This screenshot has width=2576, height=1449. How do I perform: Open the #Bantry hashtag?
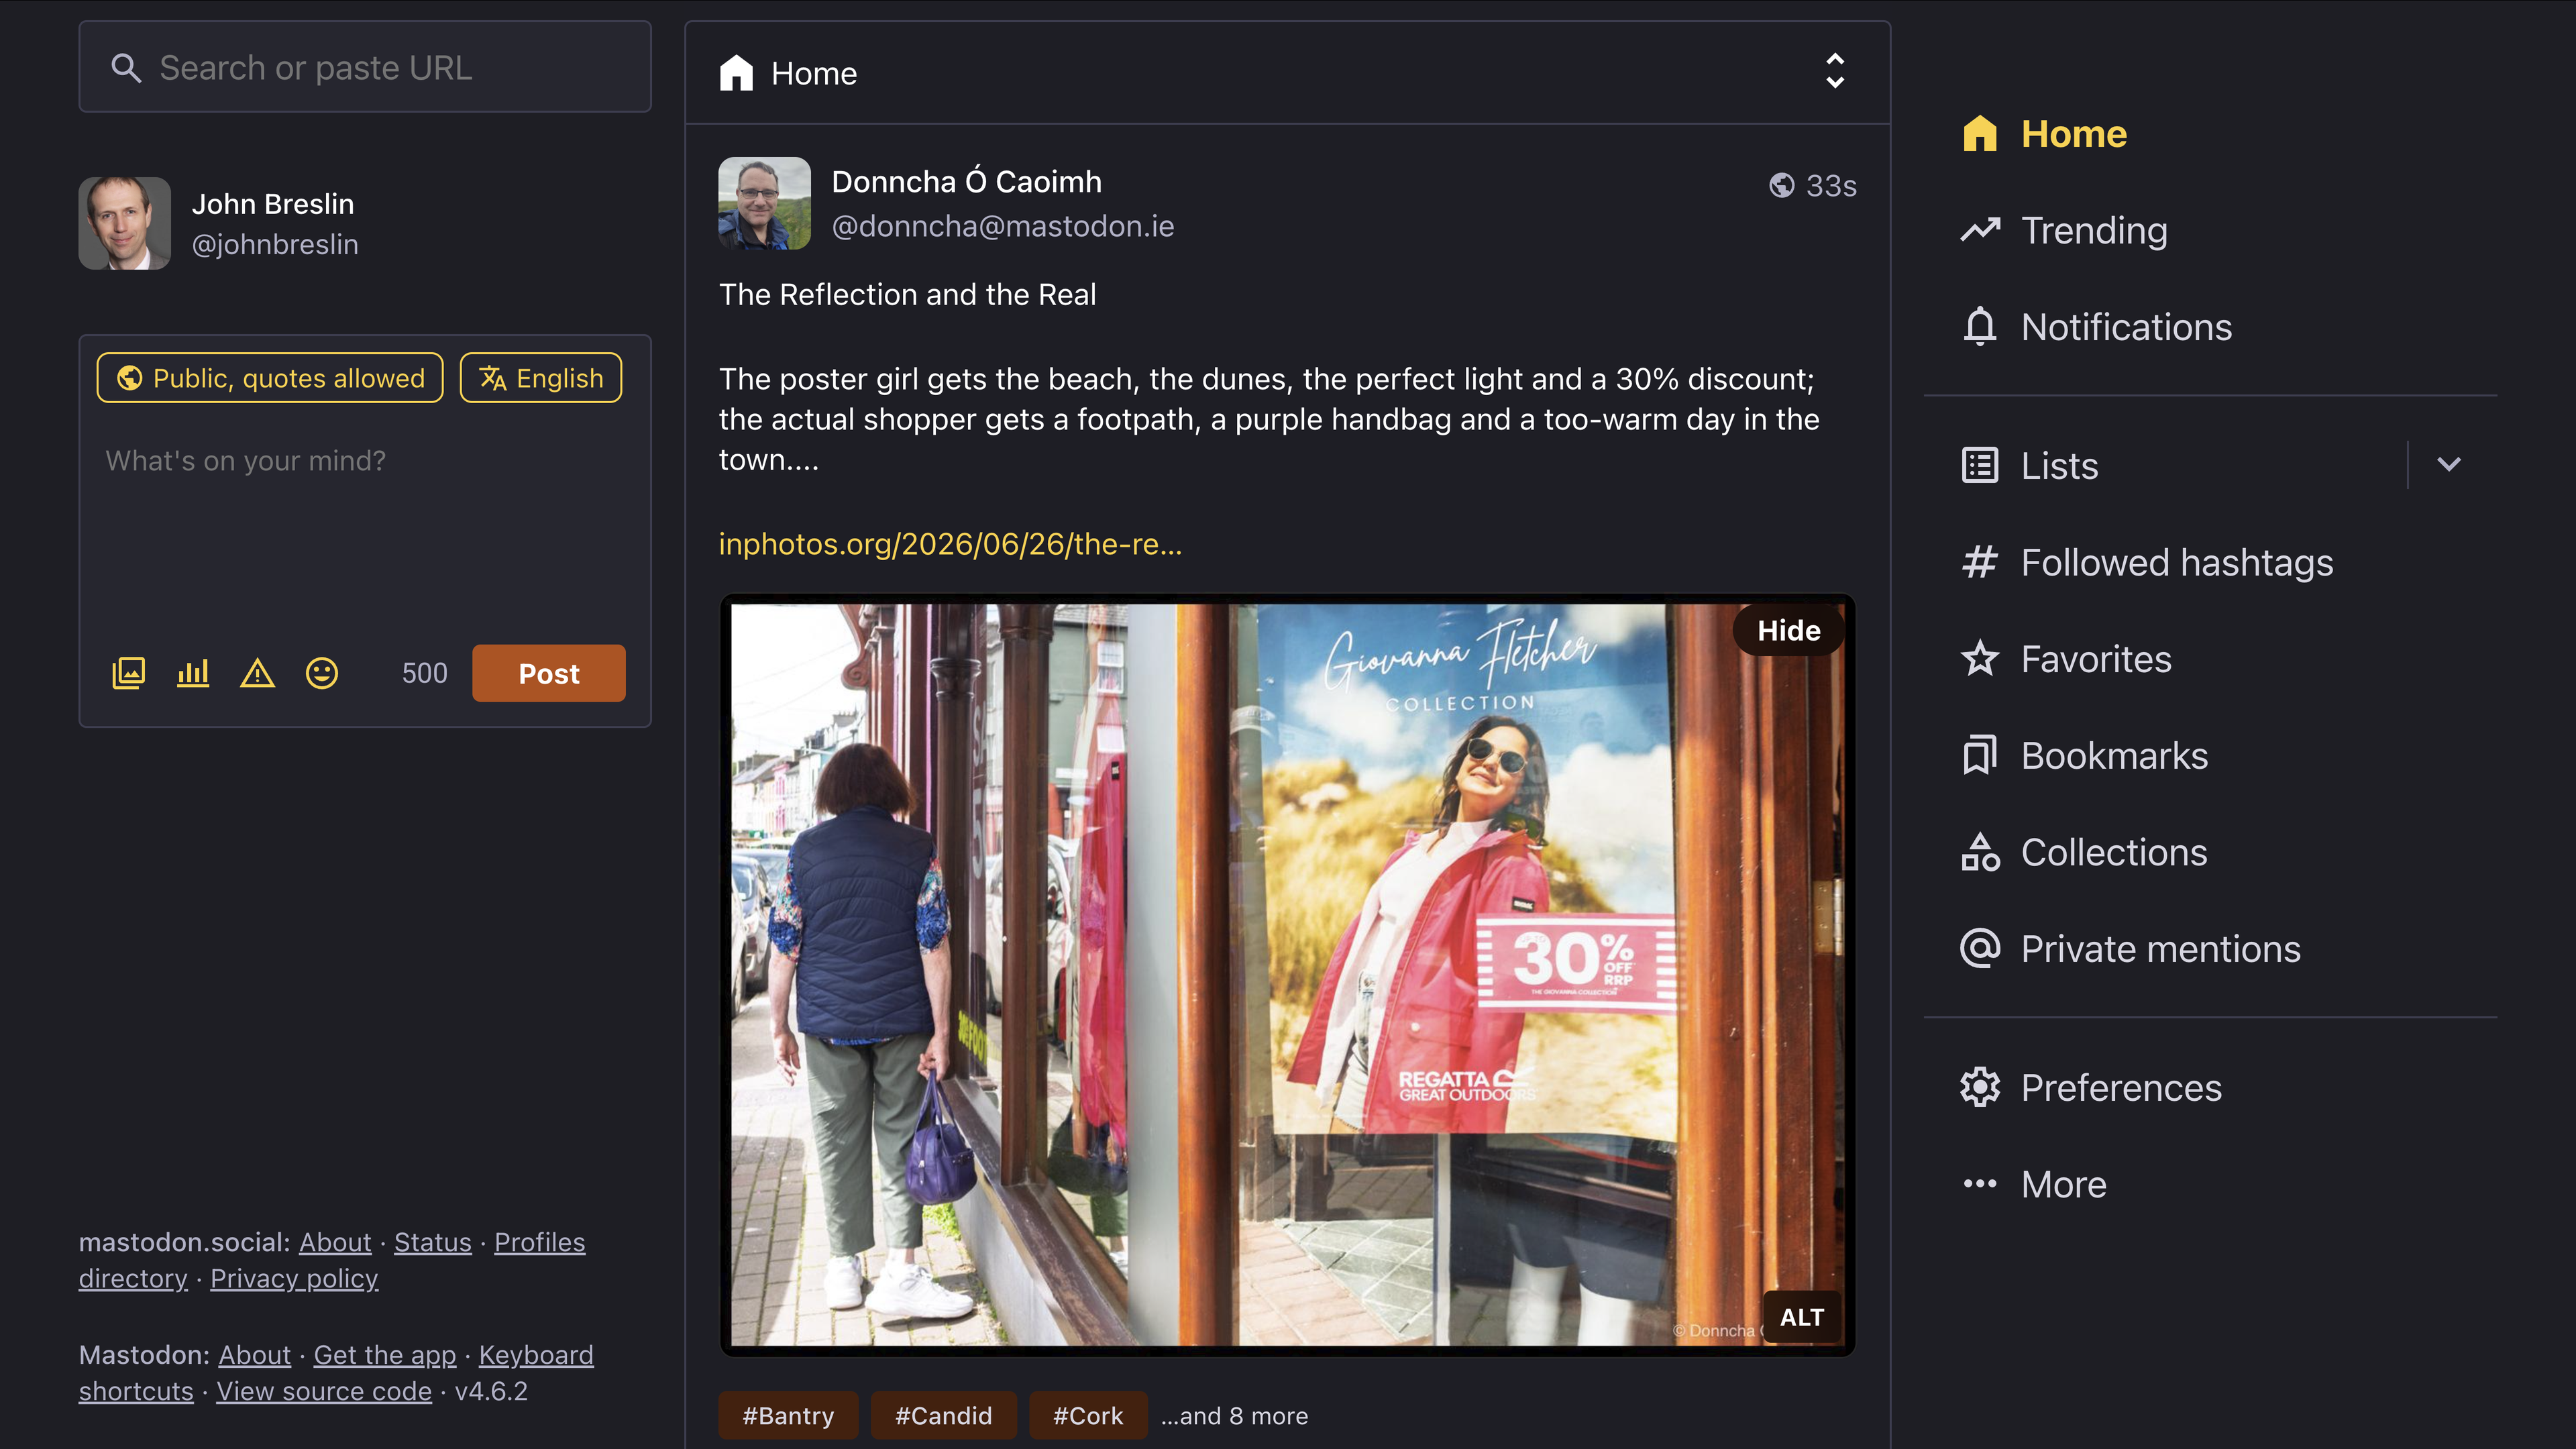pos(788,1416)
